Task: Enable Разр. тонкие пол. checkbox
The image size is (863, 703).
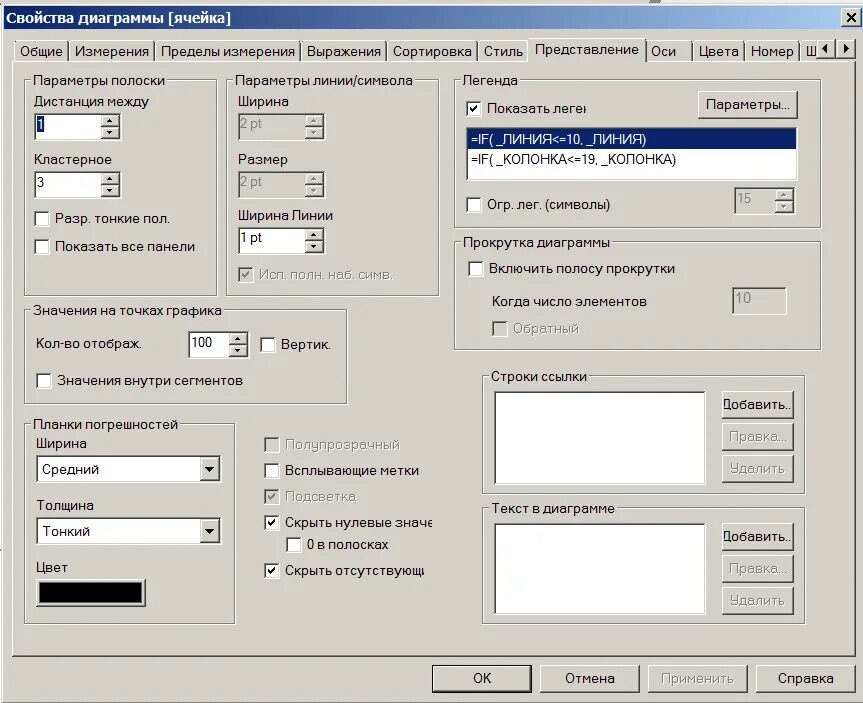Action: pyautogui.click(x=42, y=219)
